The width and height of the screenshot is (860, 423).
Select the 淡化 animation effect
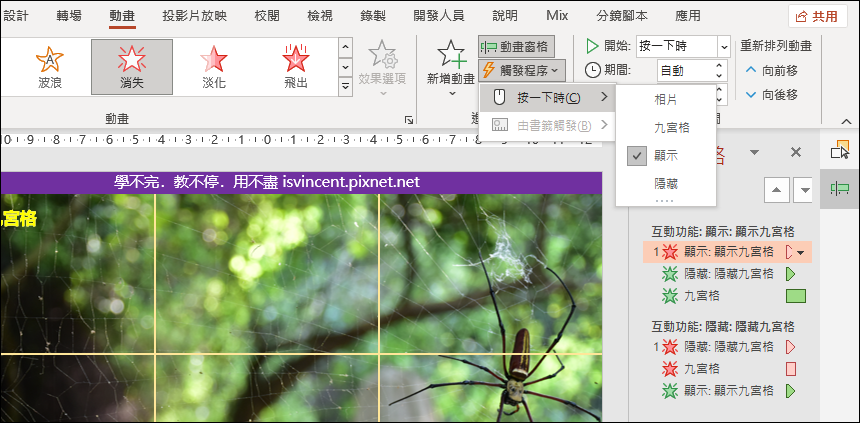pos(213,67)
